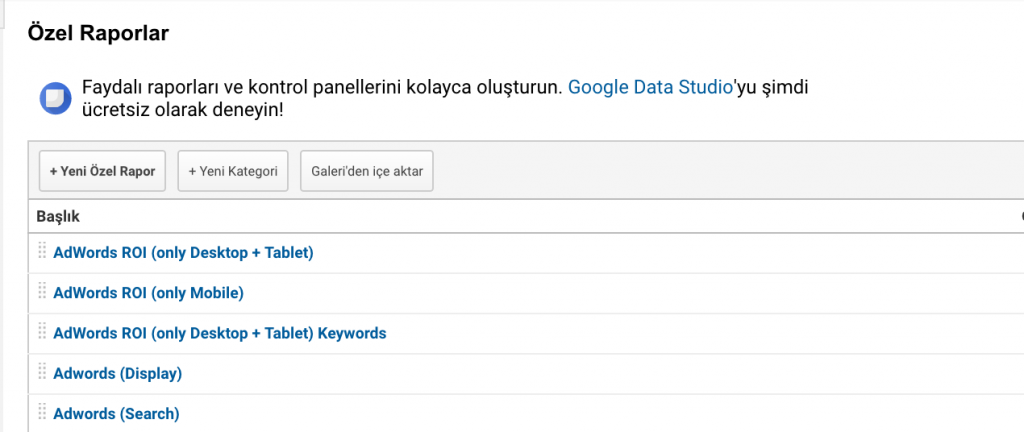Click empty toolbar area beside Galeri'den içe aktar
Image resolution: width=1024 pixels, height=432 pixels.
point(700,171)
